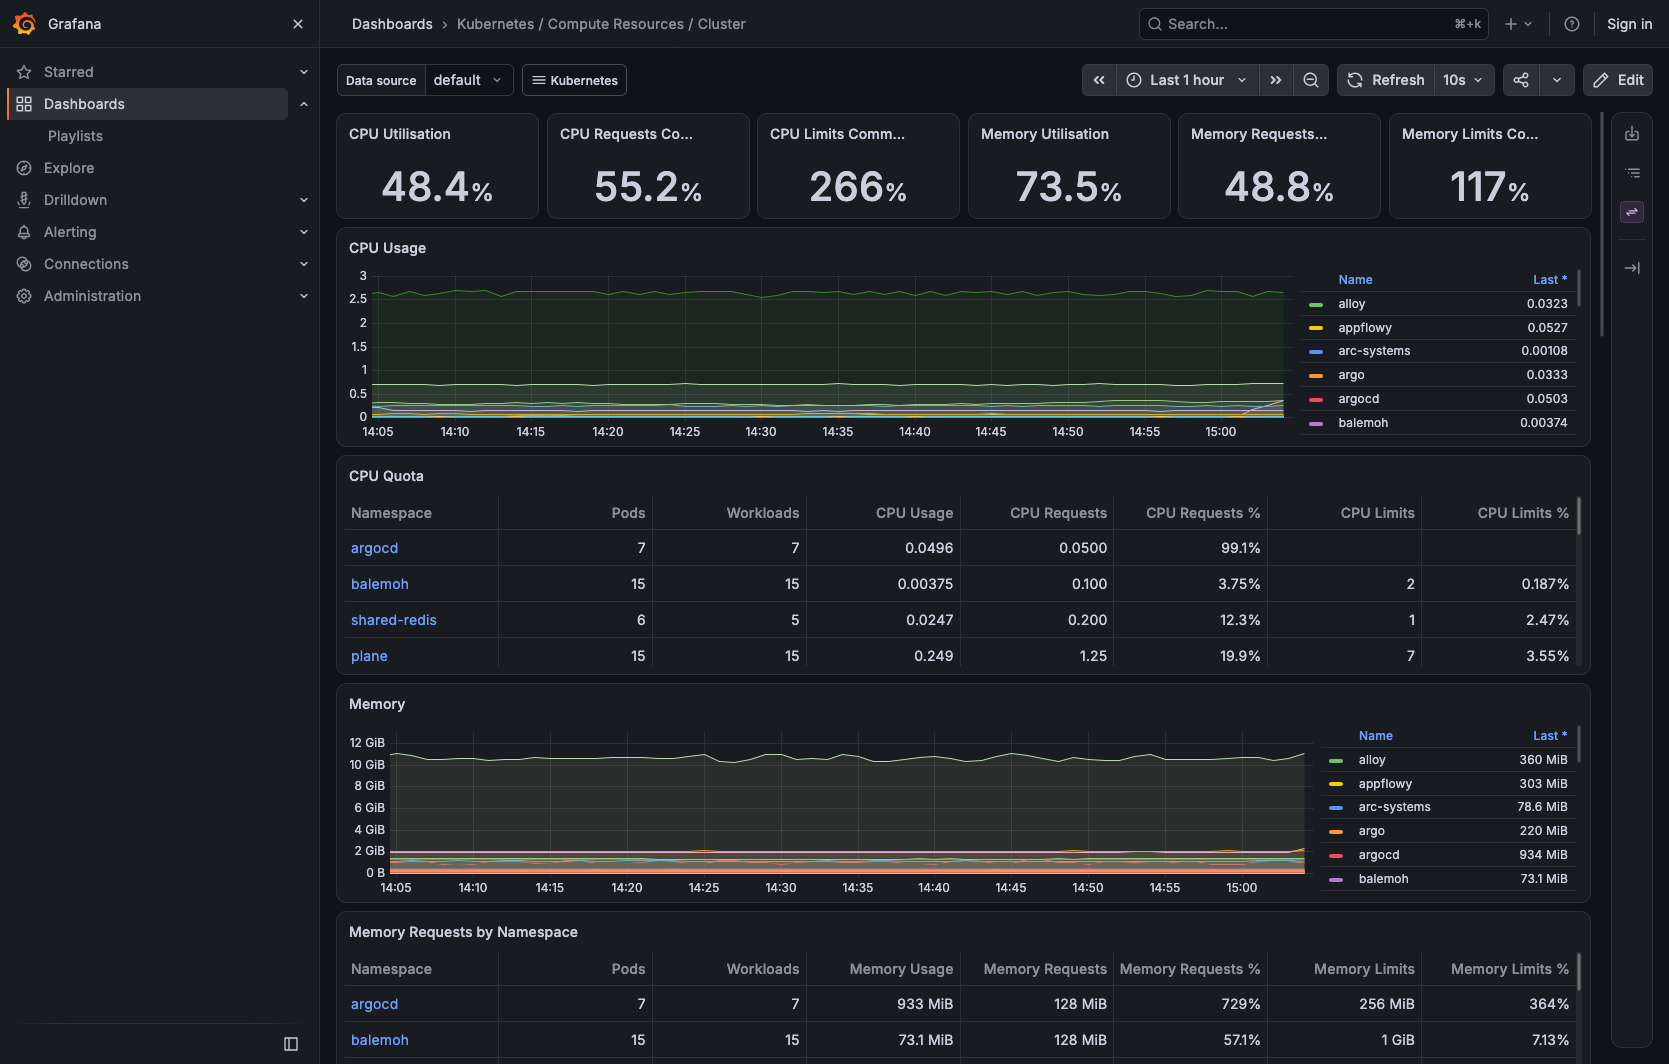Click the Kubernetes dashboard links button
This screenshot has width=1669, height=1064.
pos(575,80)
